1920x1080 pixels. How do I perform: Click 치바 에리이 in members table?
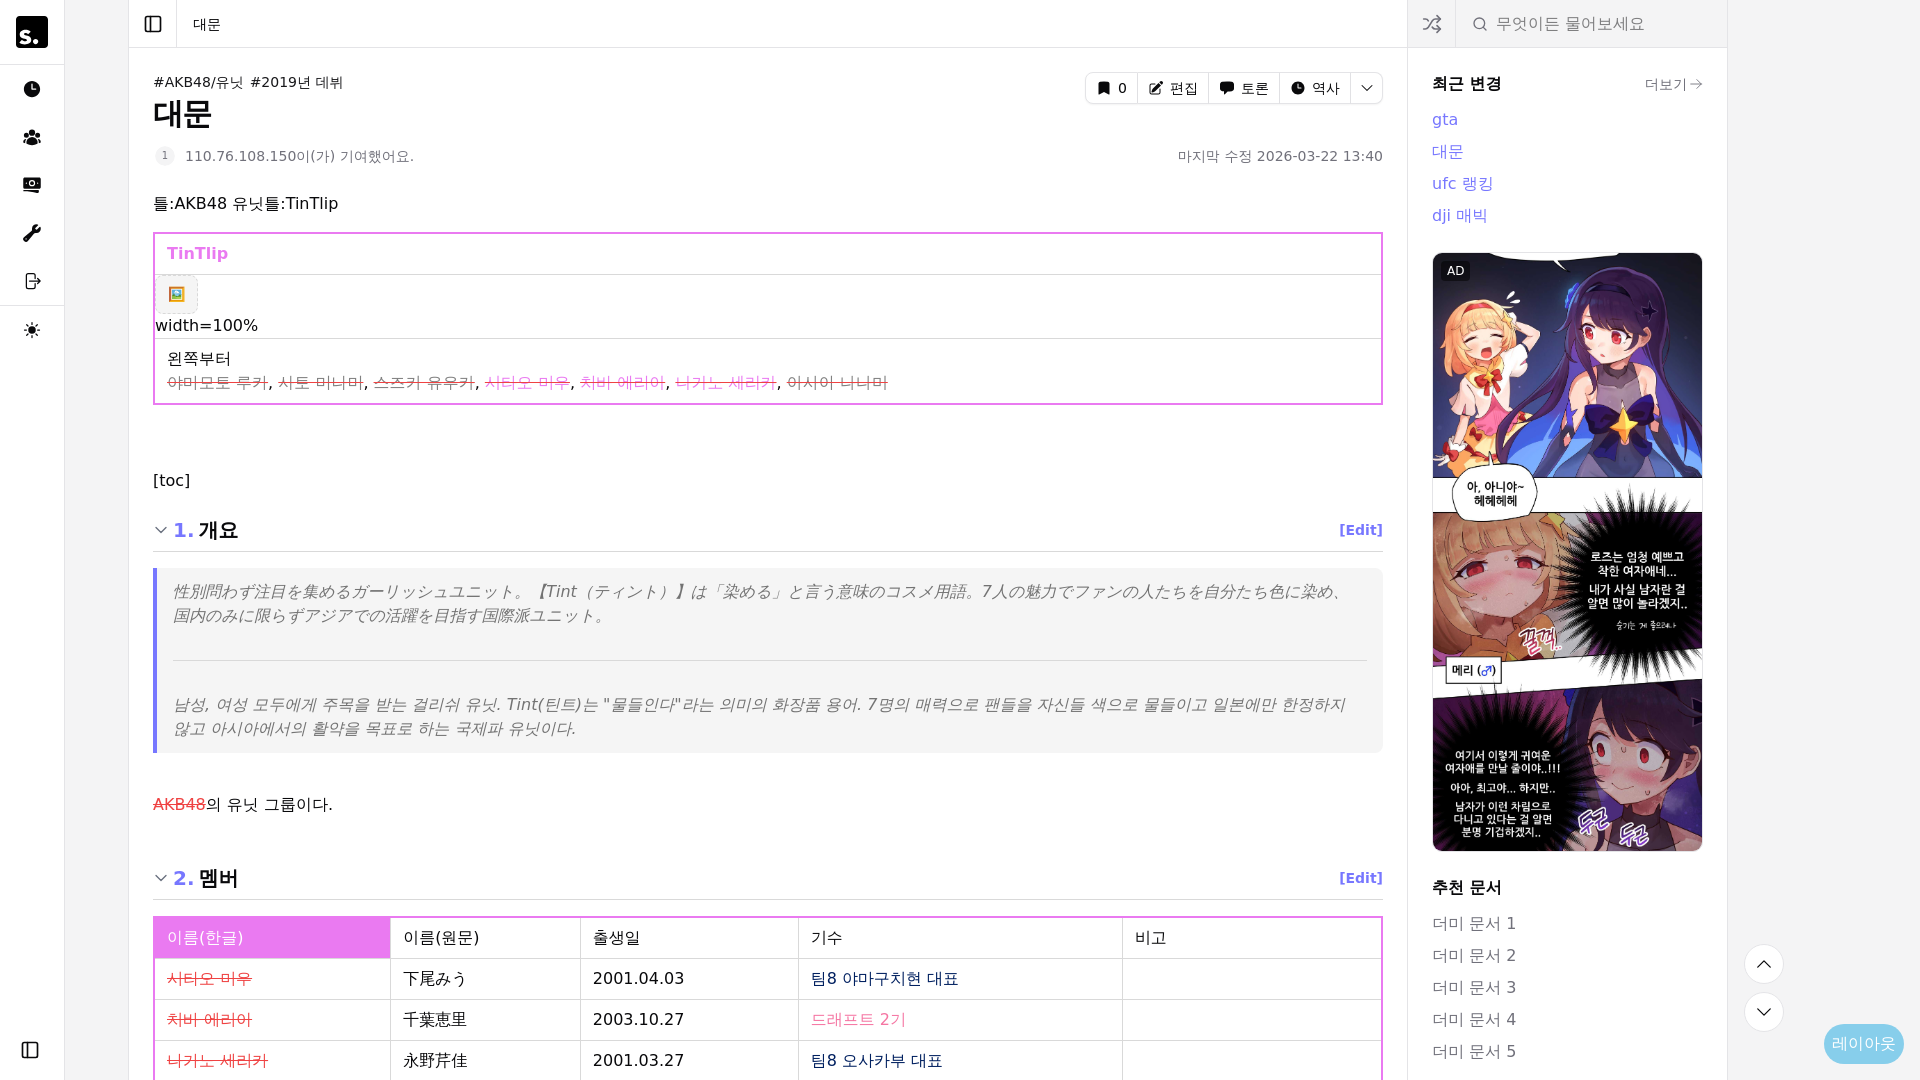coord(209,1020)
